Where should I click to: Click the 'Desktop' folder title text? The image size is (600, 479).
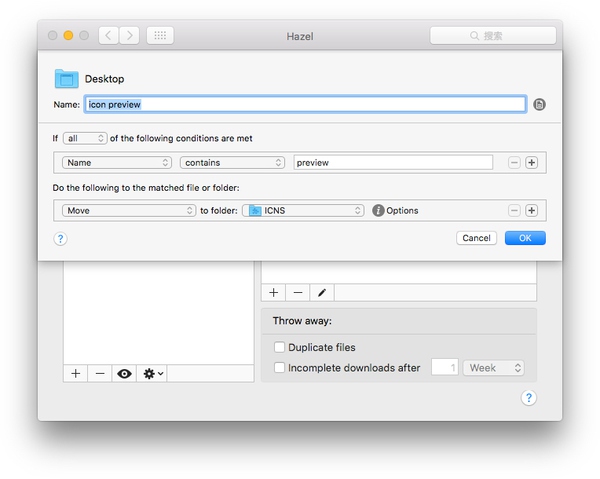point(104,79)
